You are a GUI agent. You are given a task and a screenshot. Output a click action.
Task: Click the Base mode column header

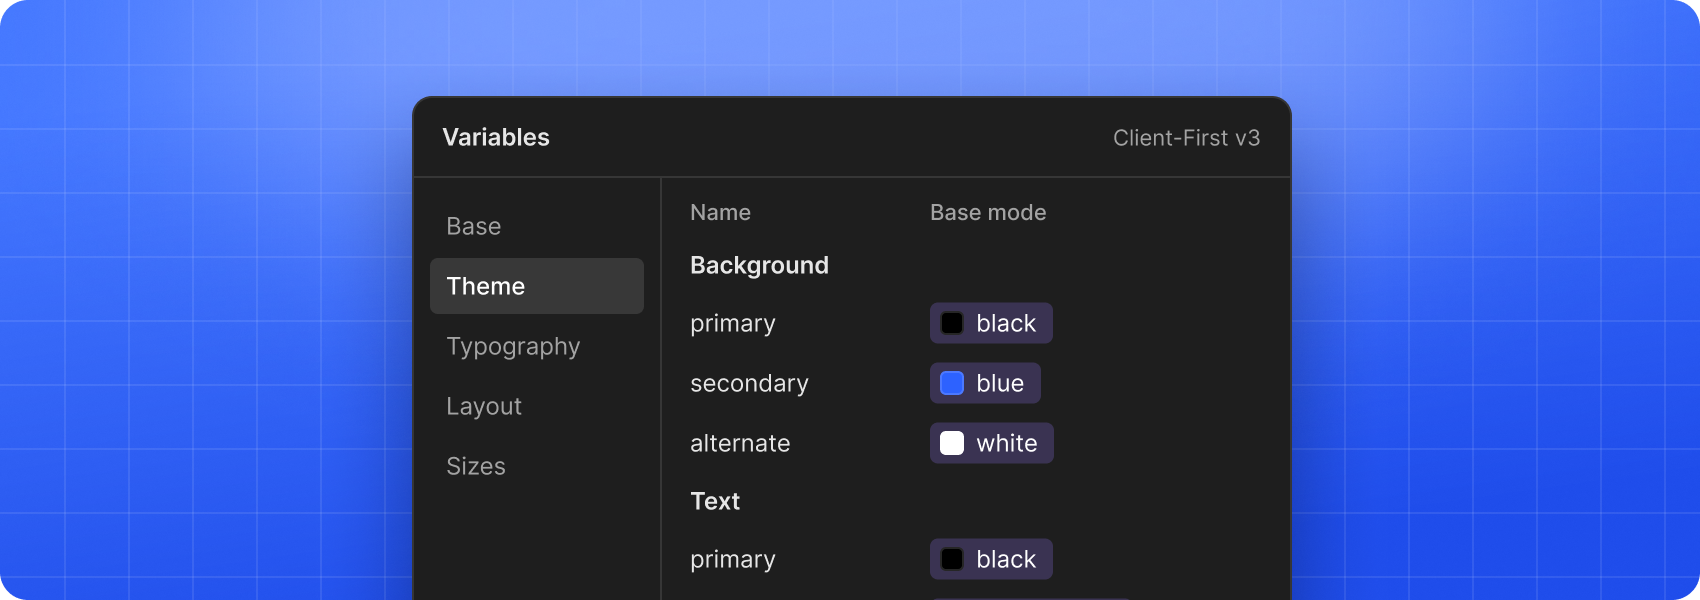pos(988,212)
